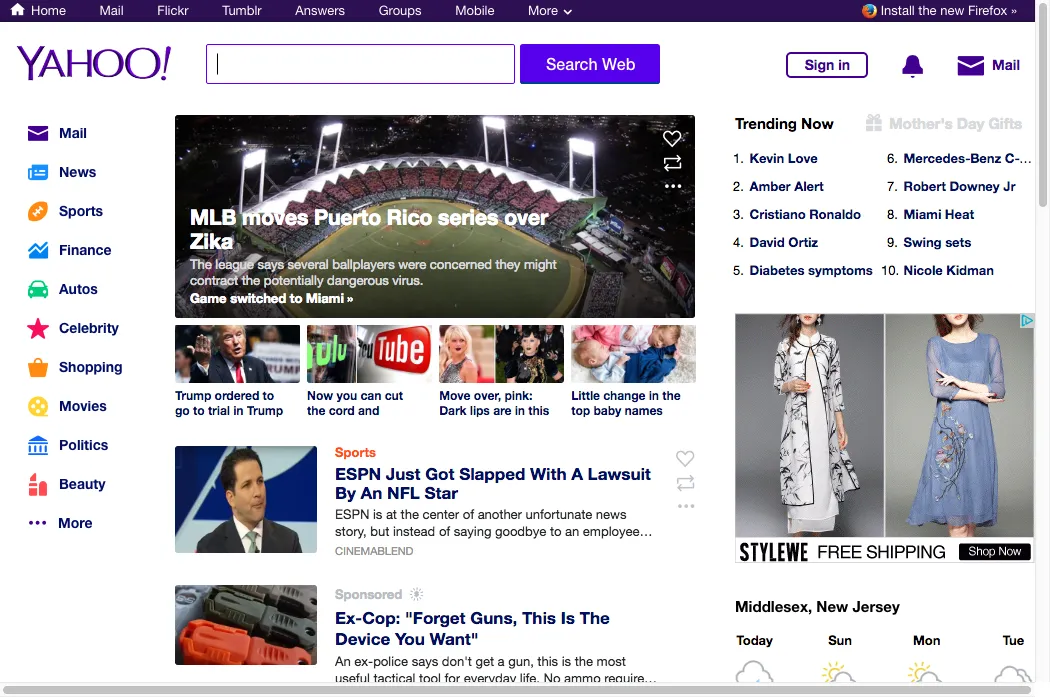Open more options dots on ESPN article

(686, 506)
